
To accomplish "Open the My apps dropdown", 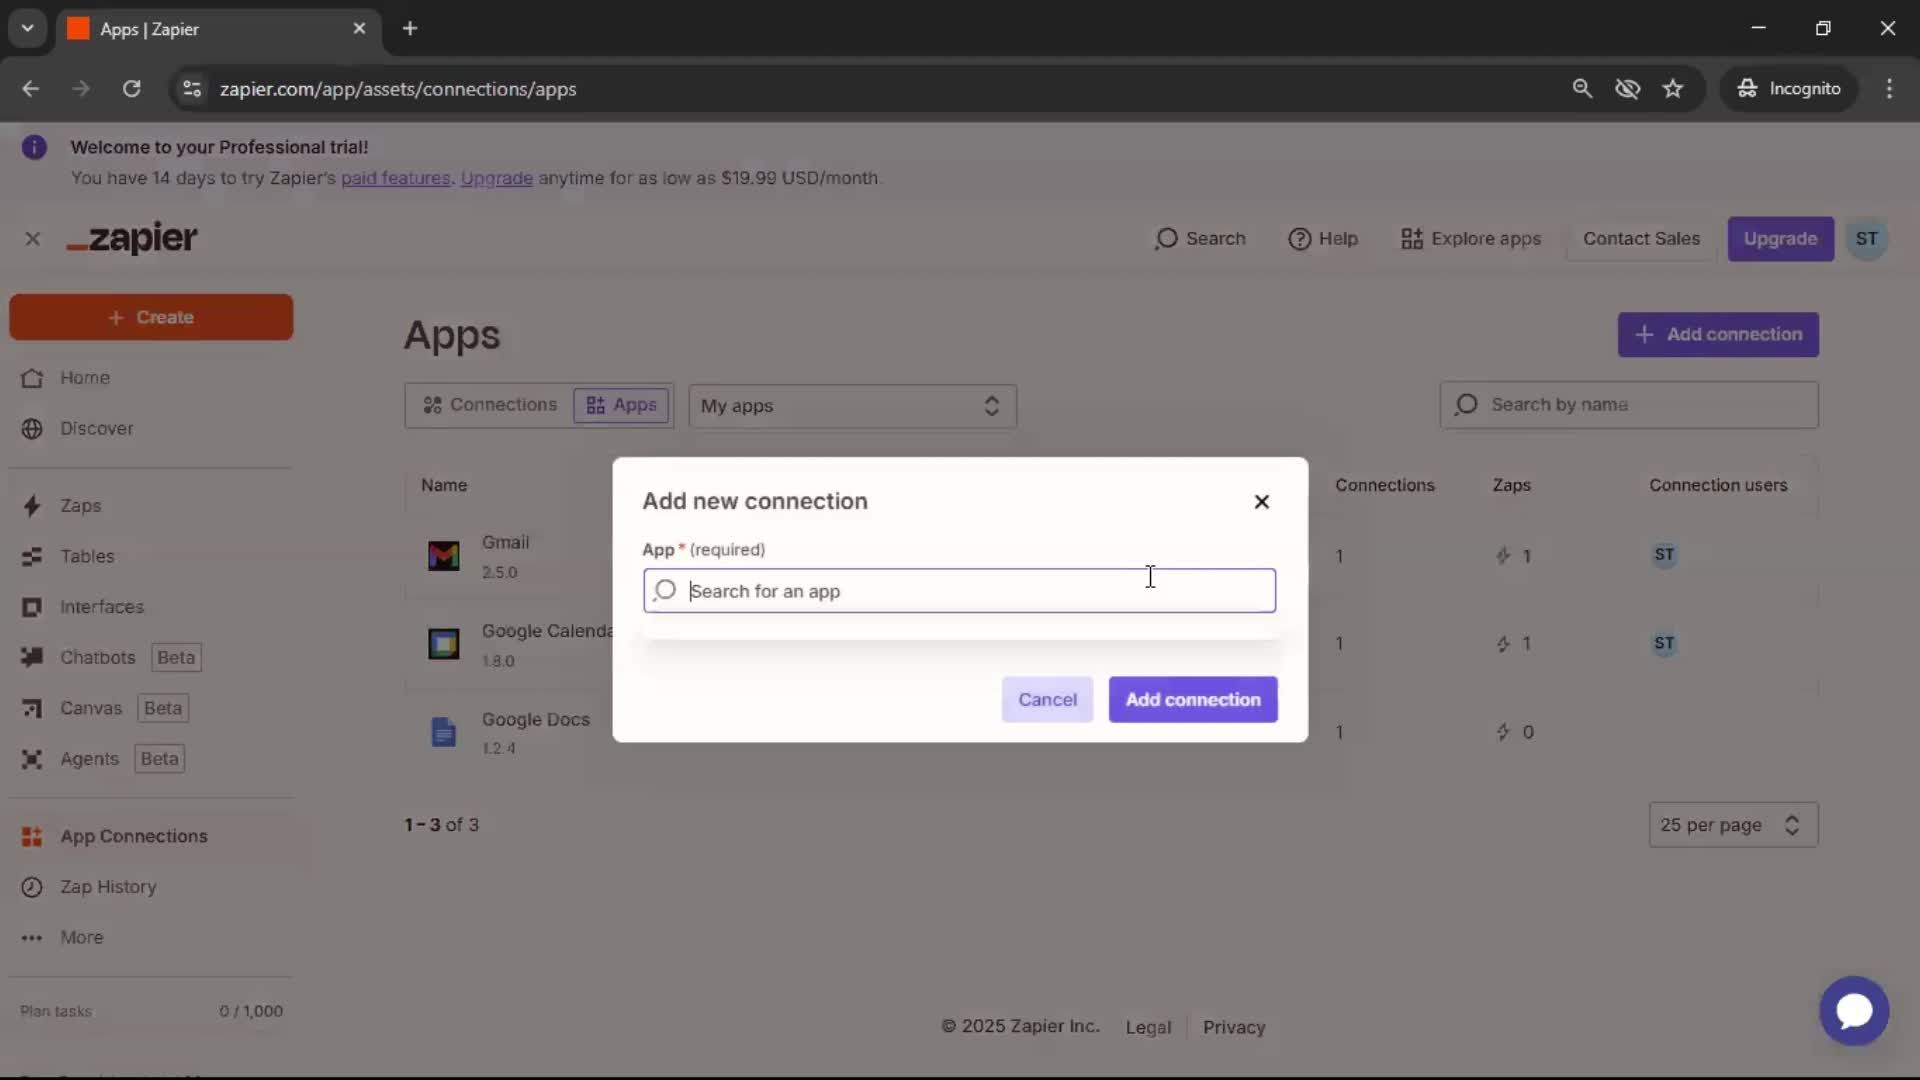I will click(852, 406).
